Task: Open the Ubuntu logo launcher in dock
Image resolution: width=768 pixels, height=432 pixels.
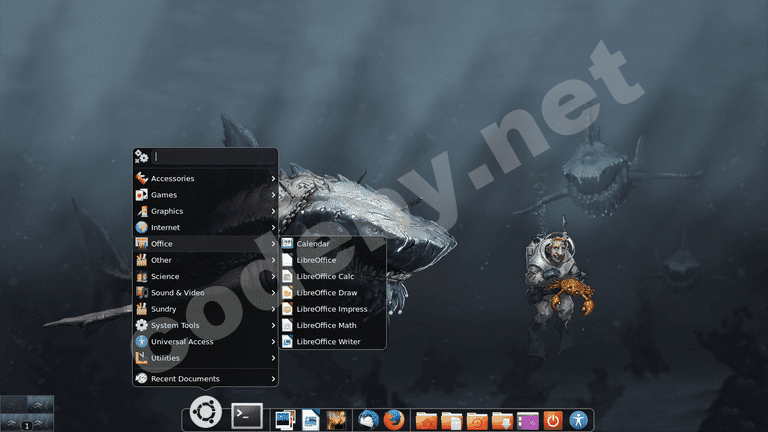Action: (x=206, y=411)
